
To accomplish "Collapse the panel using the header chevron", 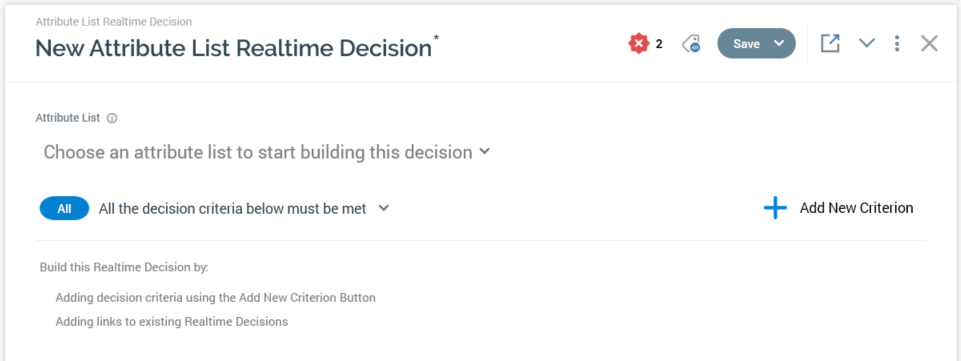I will tap(866, 44).
